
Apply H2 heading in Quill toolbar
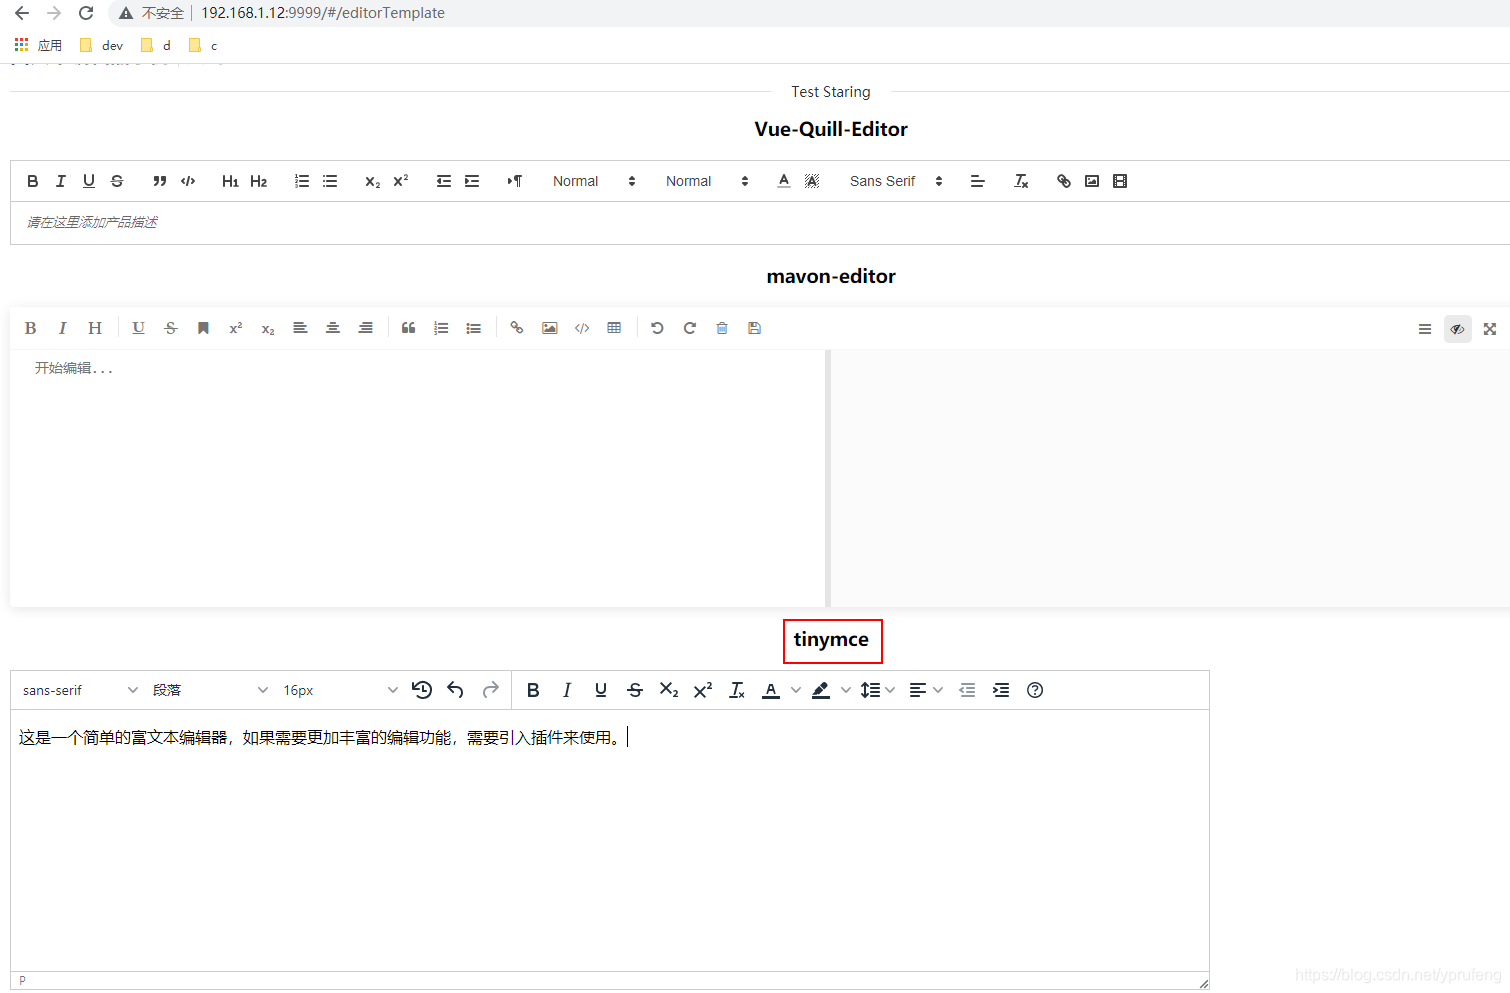[x=259, y=181]
